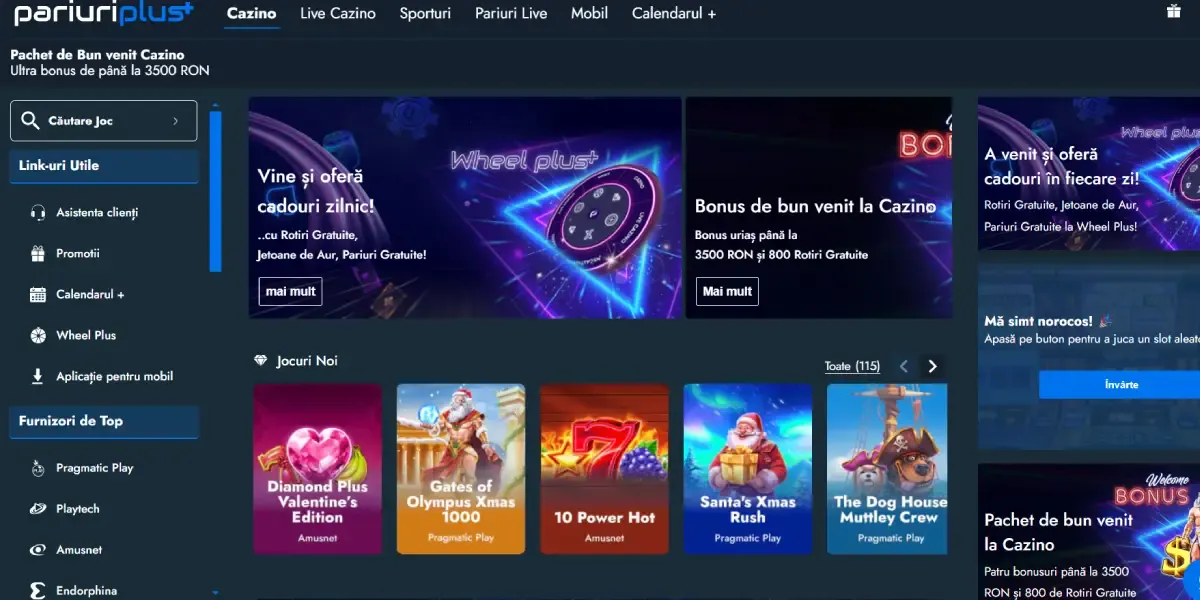Open the Toate (115) link
The width and height of the screenshot is (1200, 600).
click(x=852, y=366)
